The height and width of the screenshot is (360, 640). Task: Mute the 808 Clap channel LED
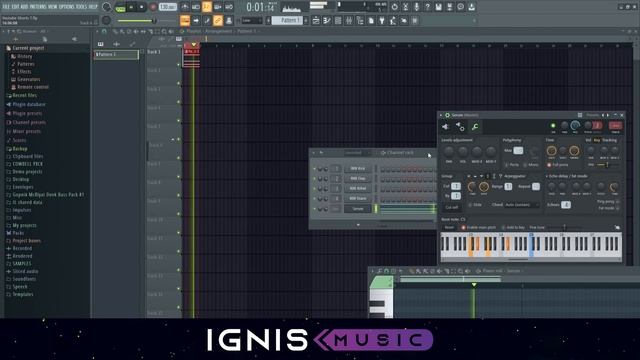coord(314,179)
